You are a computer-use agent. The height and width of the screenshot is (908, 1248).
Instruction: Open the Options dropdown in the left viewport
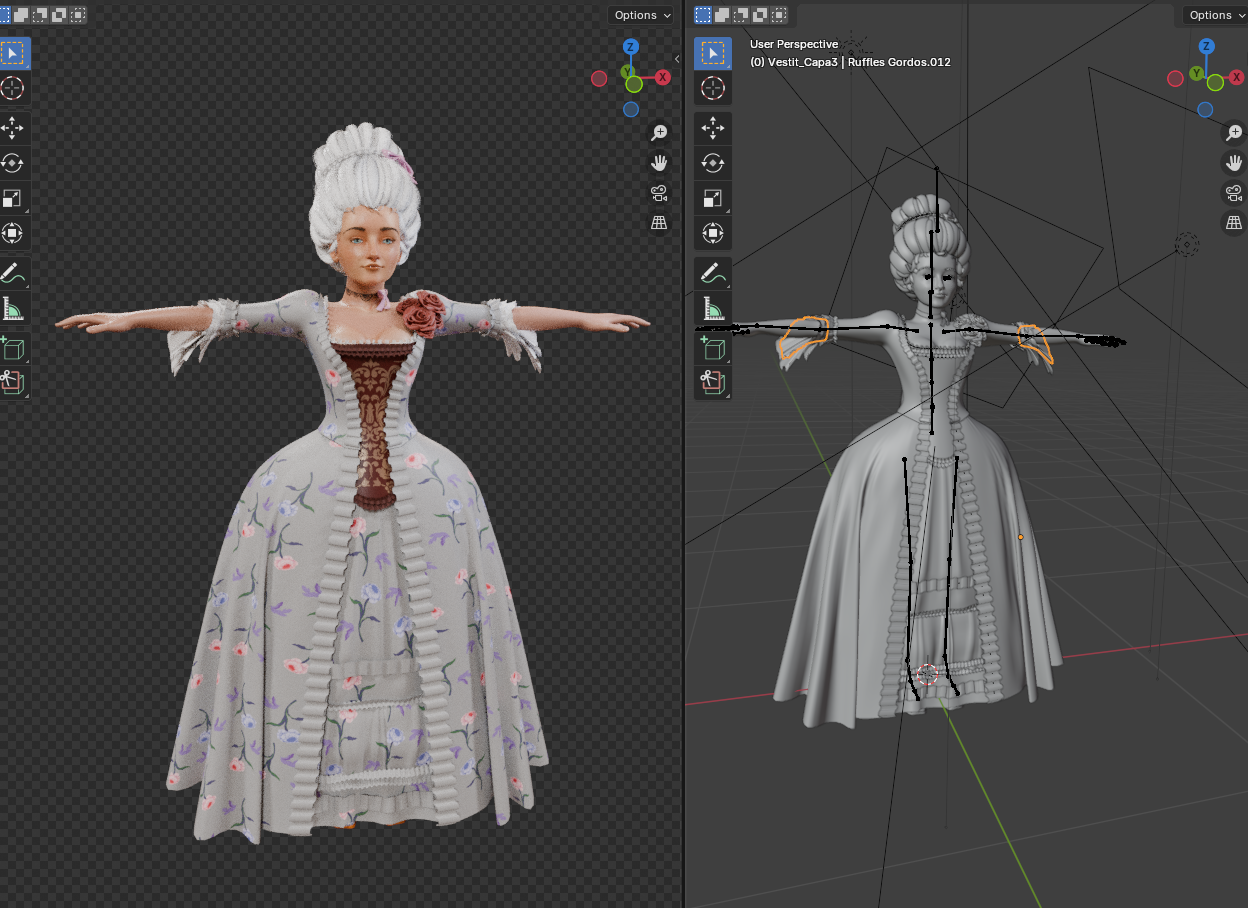pyautogui.click(x=642, y=15)
